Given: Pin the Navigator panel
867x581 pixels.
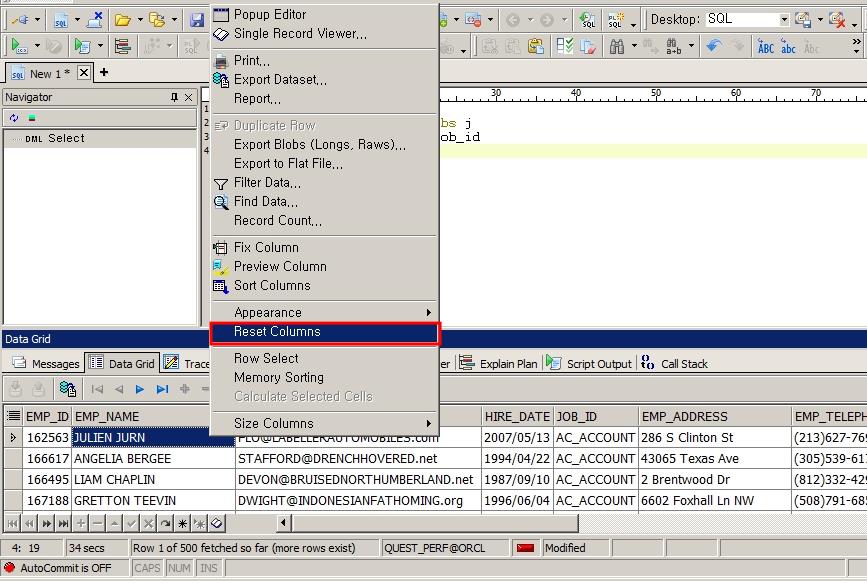Looking at the screenshot, I should [x=174, y=97].
